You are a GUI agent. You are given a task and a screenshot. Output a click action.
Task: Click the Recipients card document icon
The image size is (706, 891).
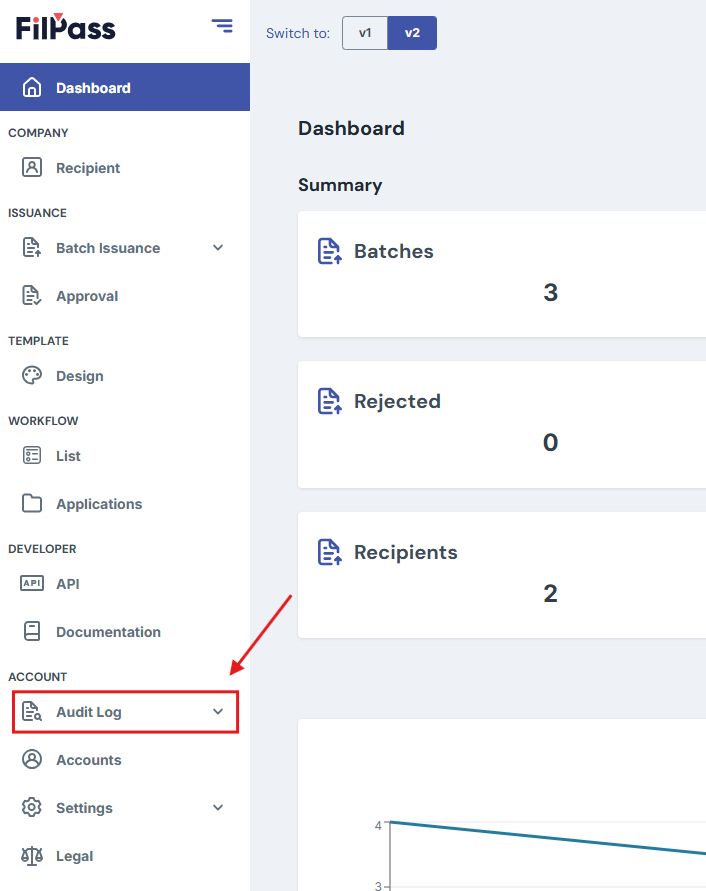pyautogui.click(x=330, y=552)
